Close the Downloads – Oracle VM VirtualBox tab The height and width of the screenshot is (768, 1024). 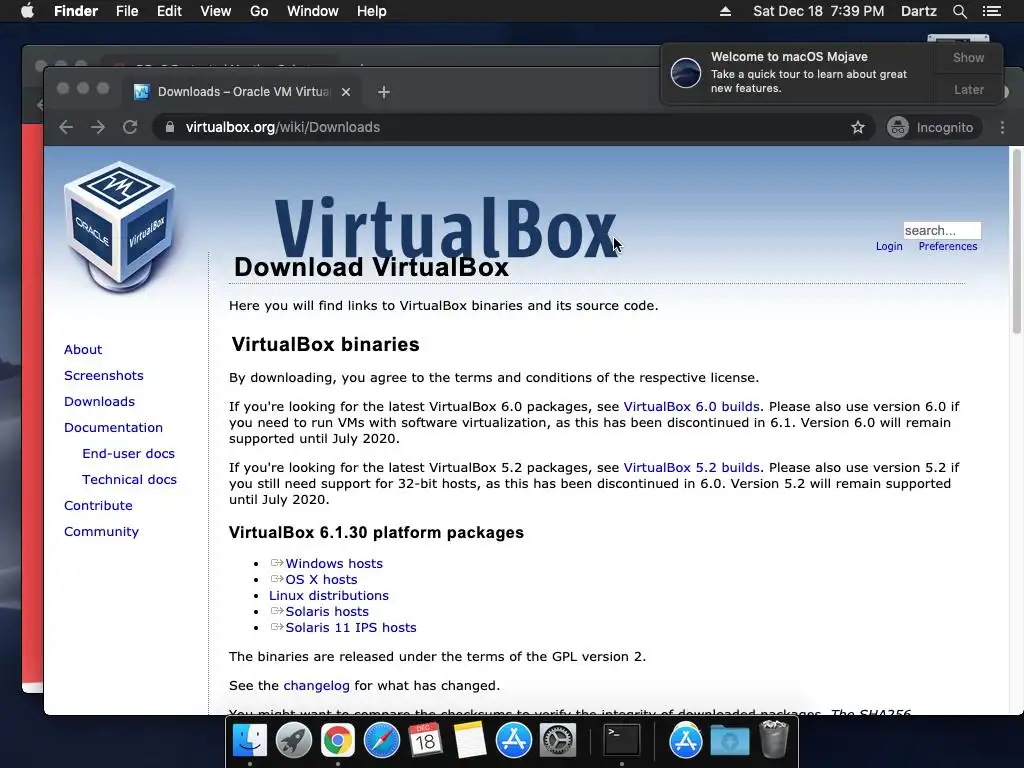coord(346,92)
